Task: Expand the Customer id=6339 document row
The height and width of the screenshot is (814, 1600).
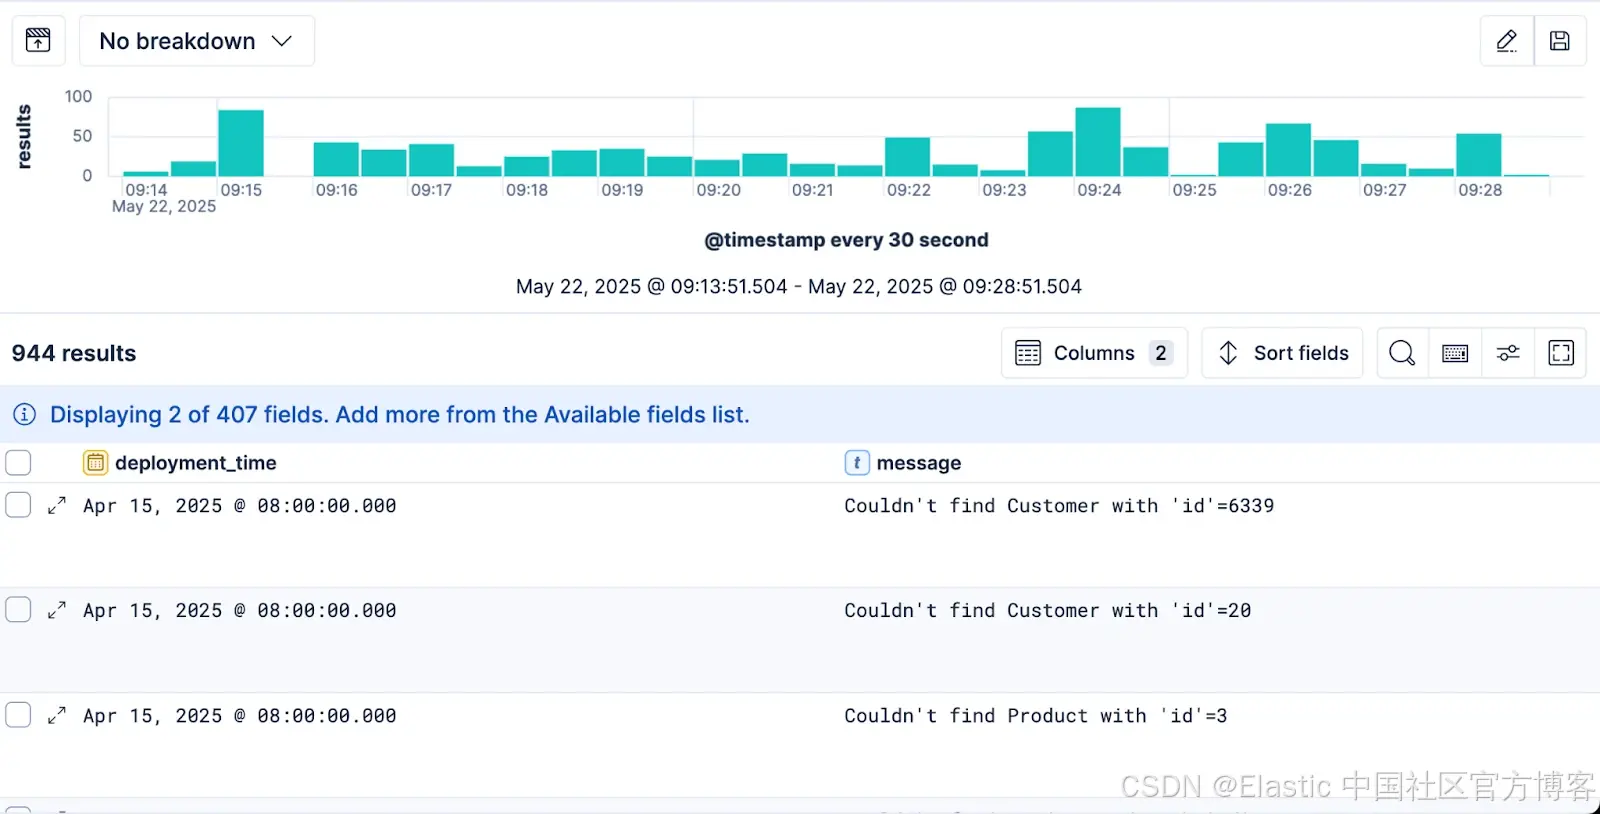Action: [57, 505]
